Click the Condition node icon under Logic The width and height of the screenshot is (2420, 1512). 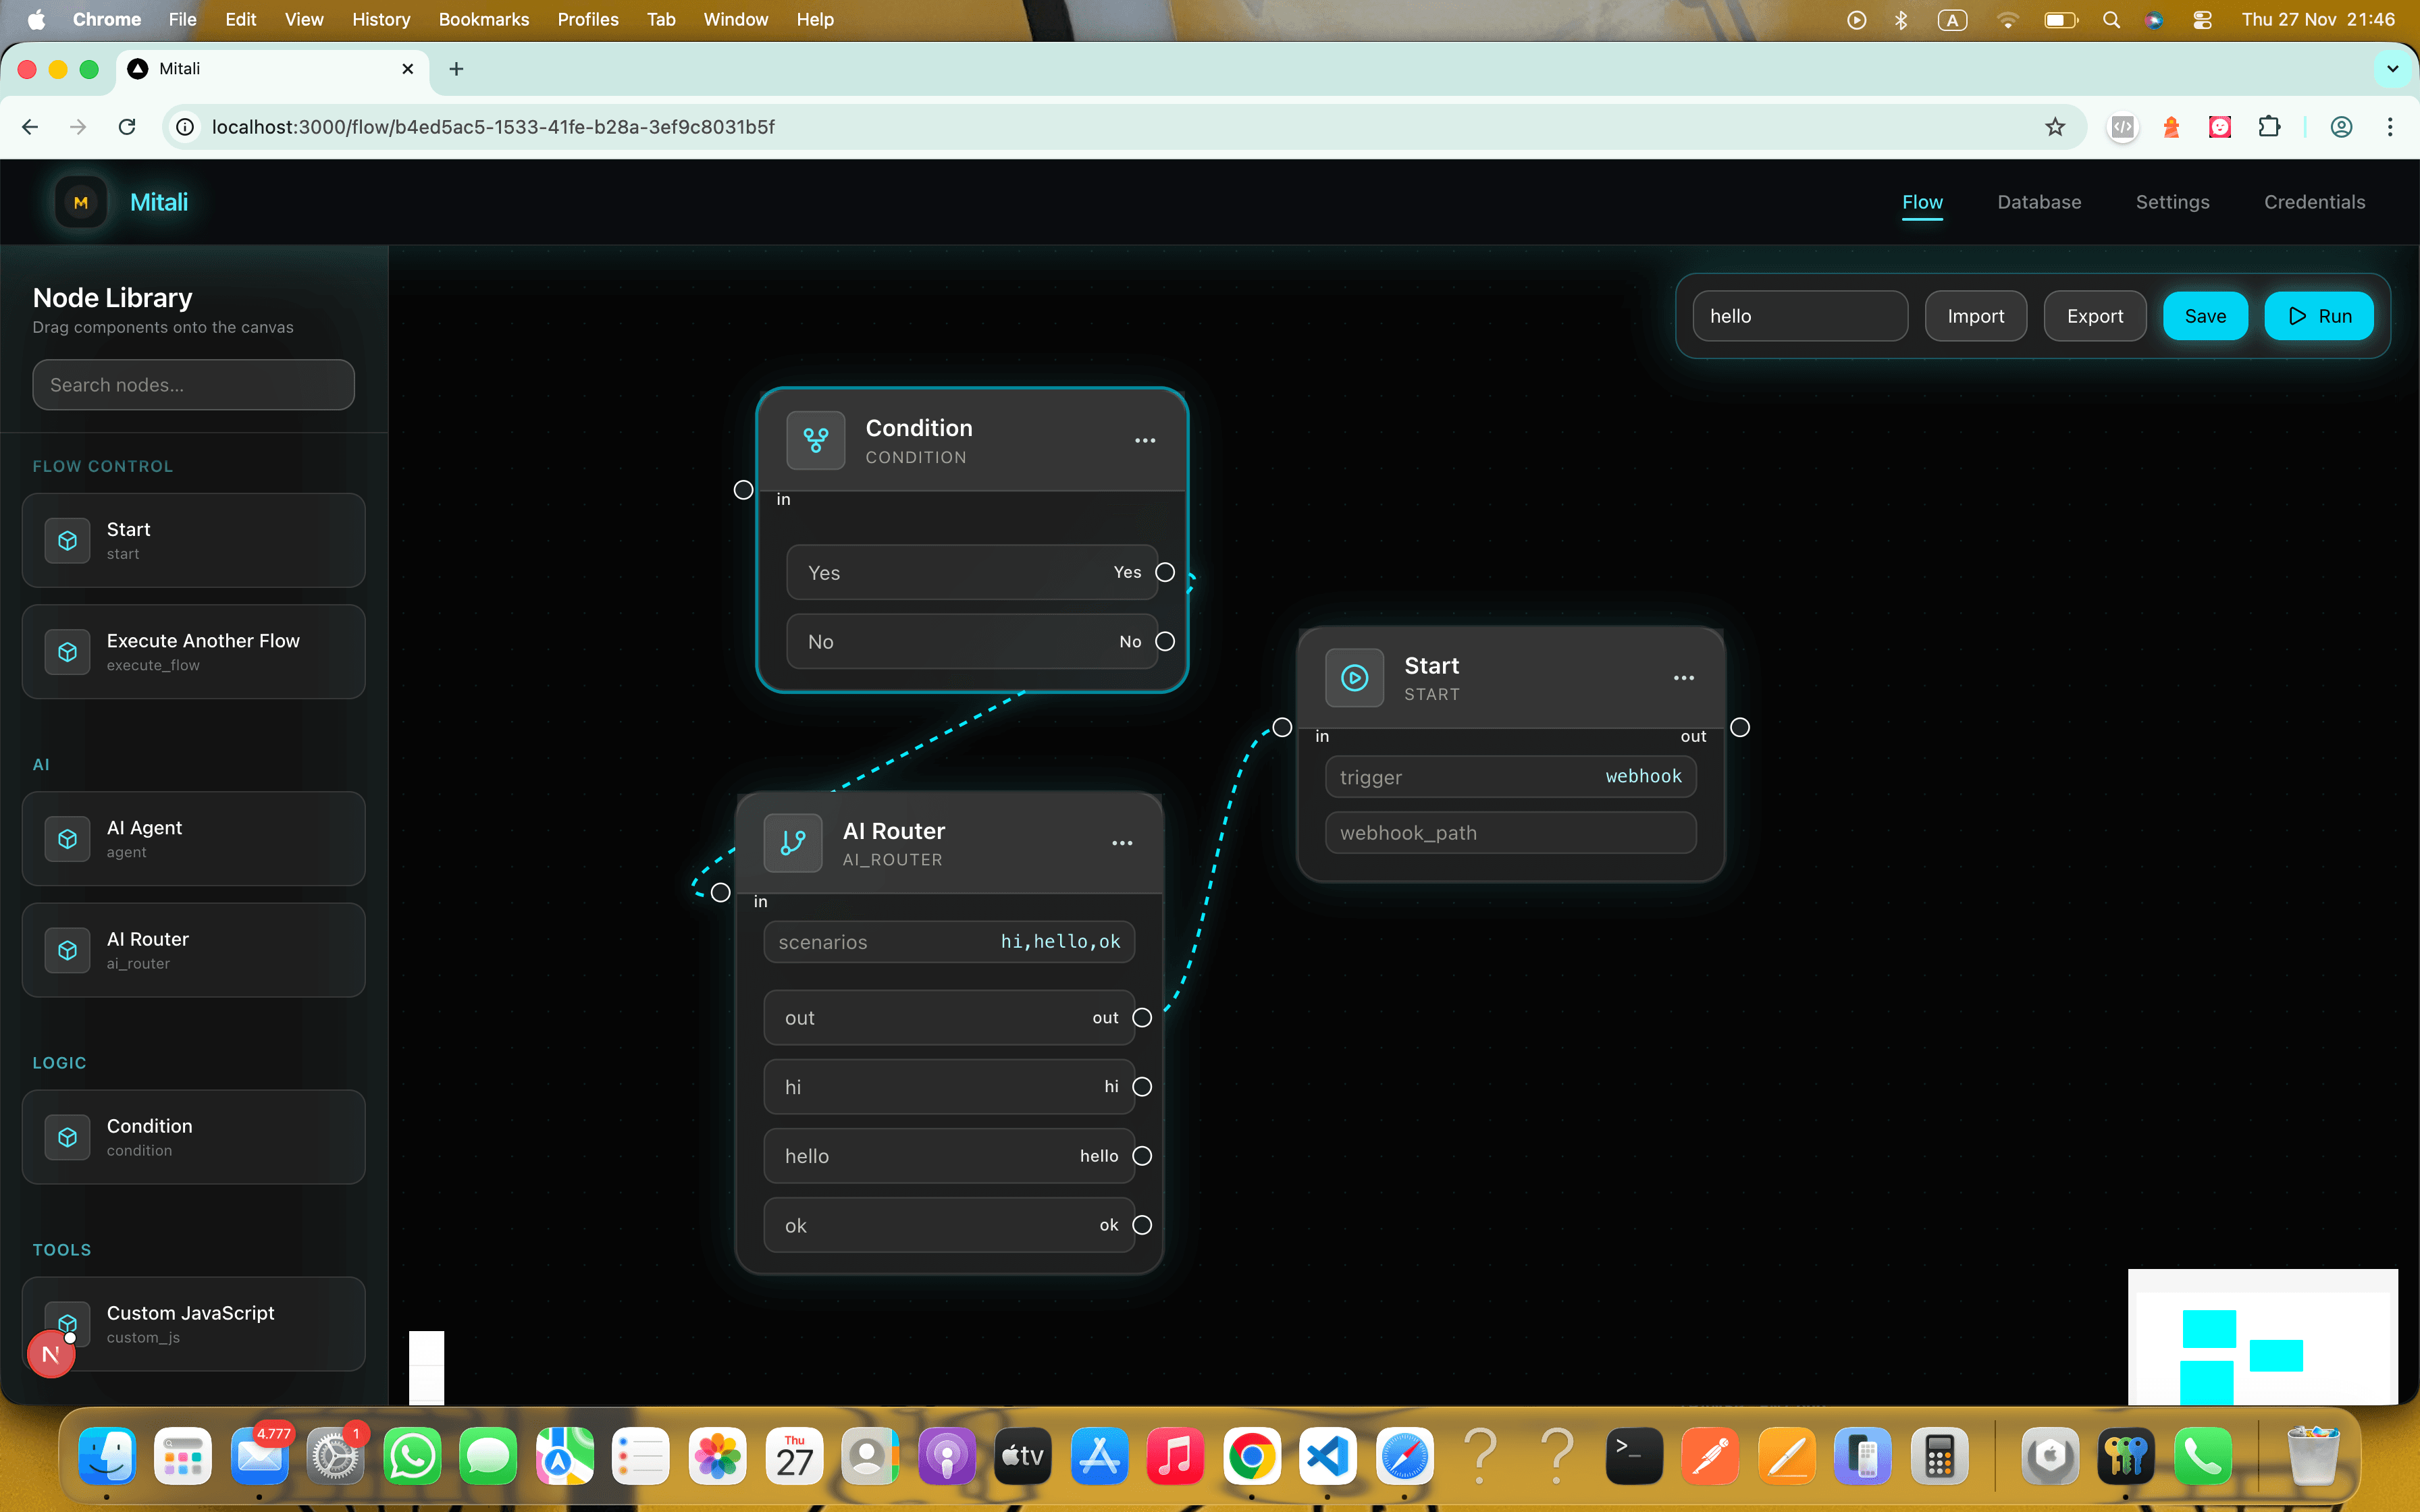(66, 1136)
